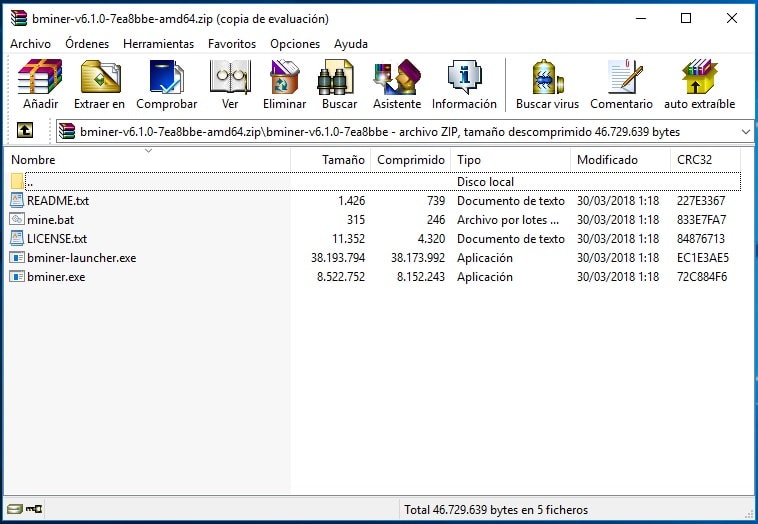This screenshot has height=524, width=758.
Task: Click the Comprobar archive icon
Action: click(x=166, y=77)
